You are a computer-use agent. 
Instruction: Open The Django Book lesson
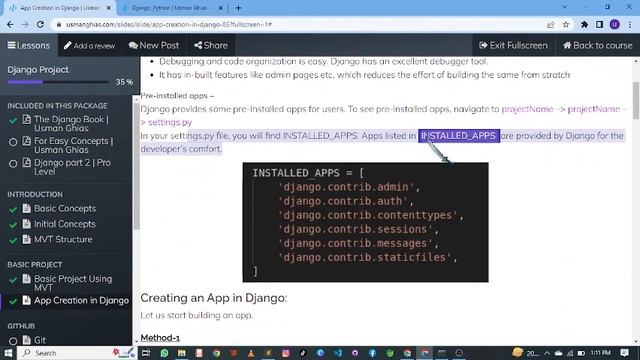(71, 124)
